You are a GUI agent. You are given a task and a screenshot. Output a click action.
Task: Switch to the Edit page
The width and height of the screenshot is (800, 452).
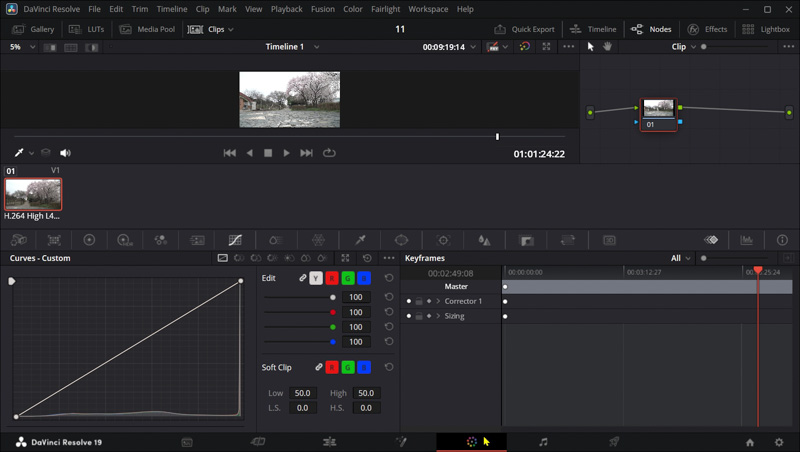point(330,442)
